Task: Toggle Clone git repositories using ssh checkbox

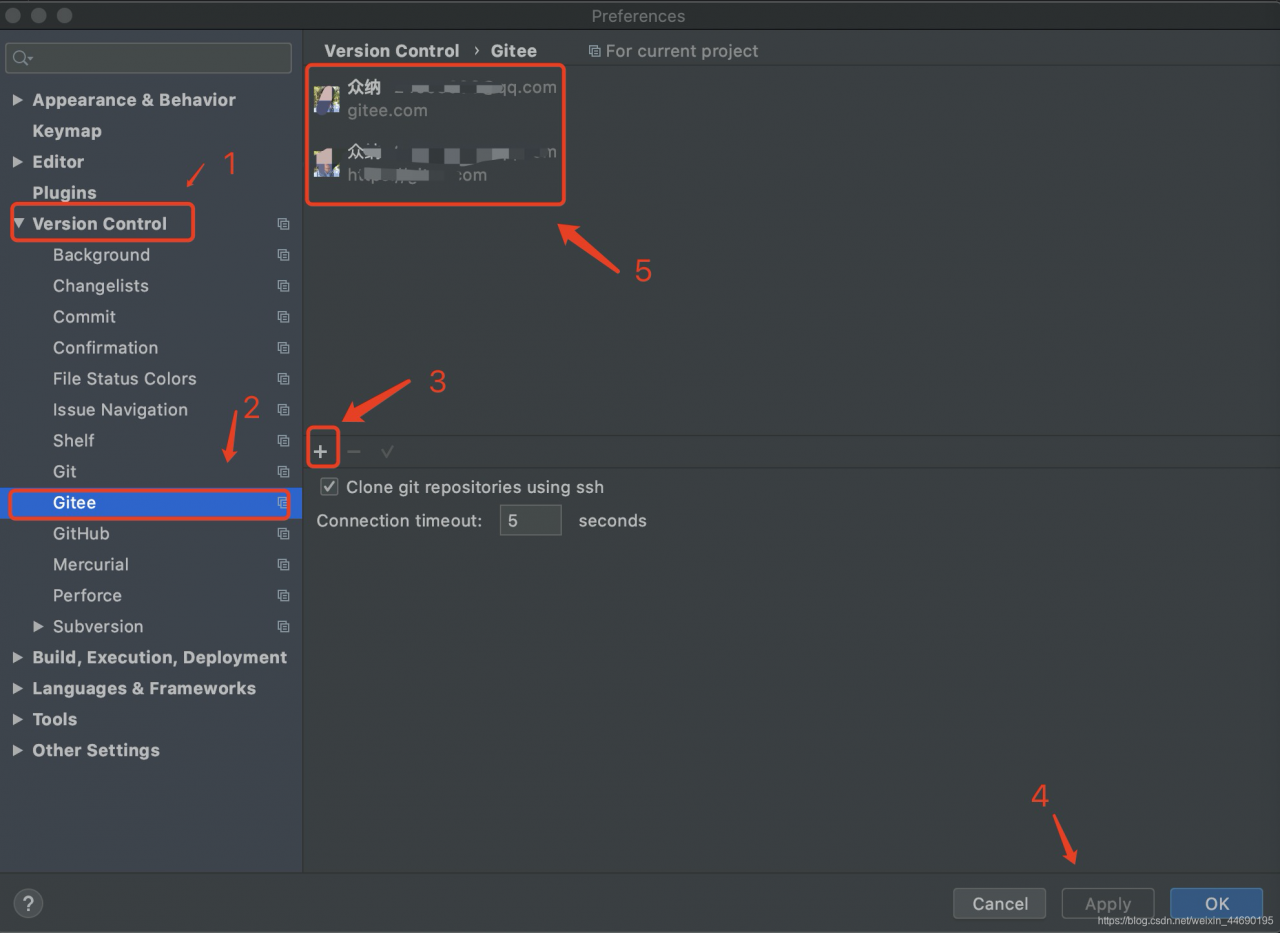Action: coord(328,487)
